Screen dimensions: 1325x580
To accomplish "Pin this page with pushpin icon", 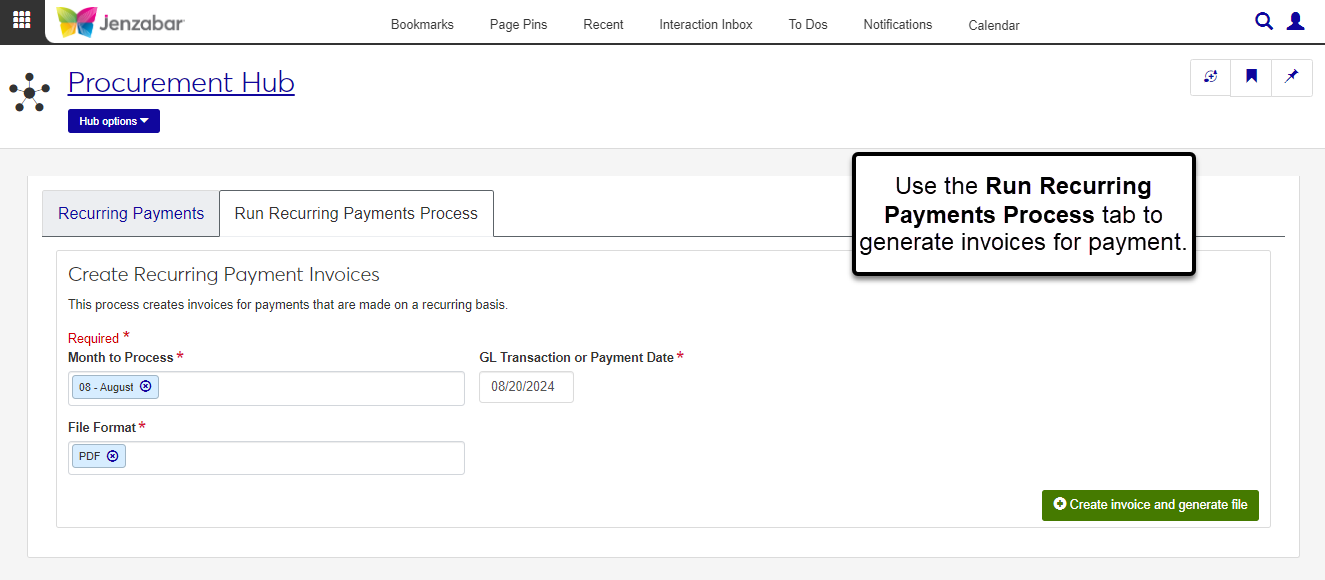I will click(1291, 77).
